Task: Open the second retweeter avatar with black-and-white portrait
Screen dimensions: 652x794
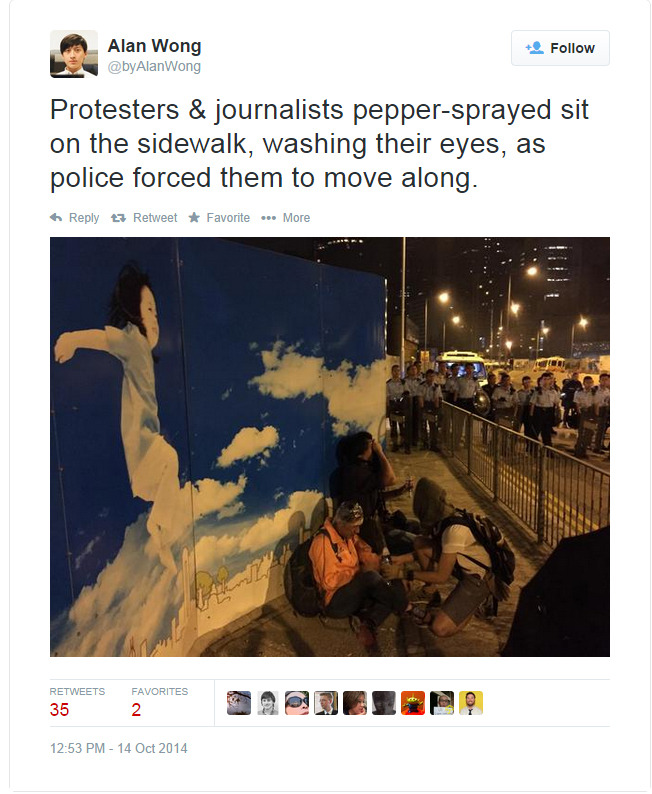Action: coord(268,703)
